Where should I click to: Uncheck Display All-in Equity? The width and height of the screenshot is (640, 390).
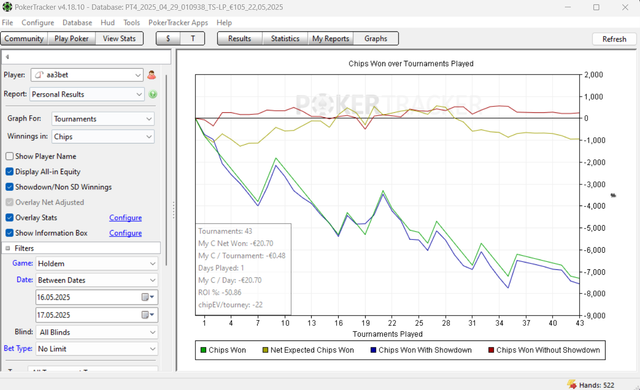[x=9, y=172]
